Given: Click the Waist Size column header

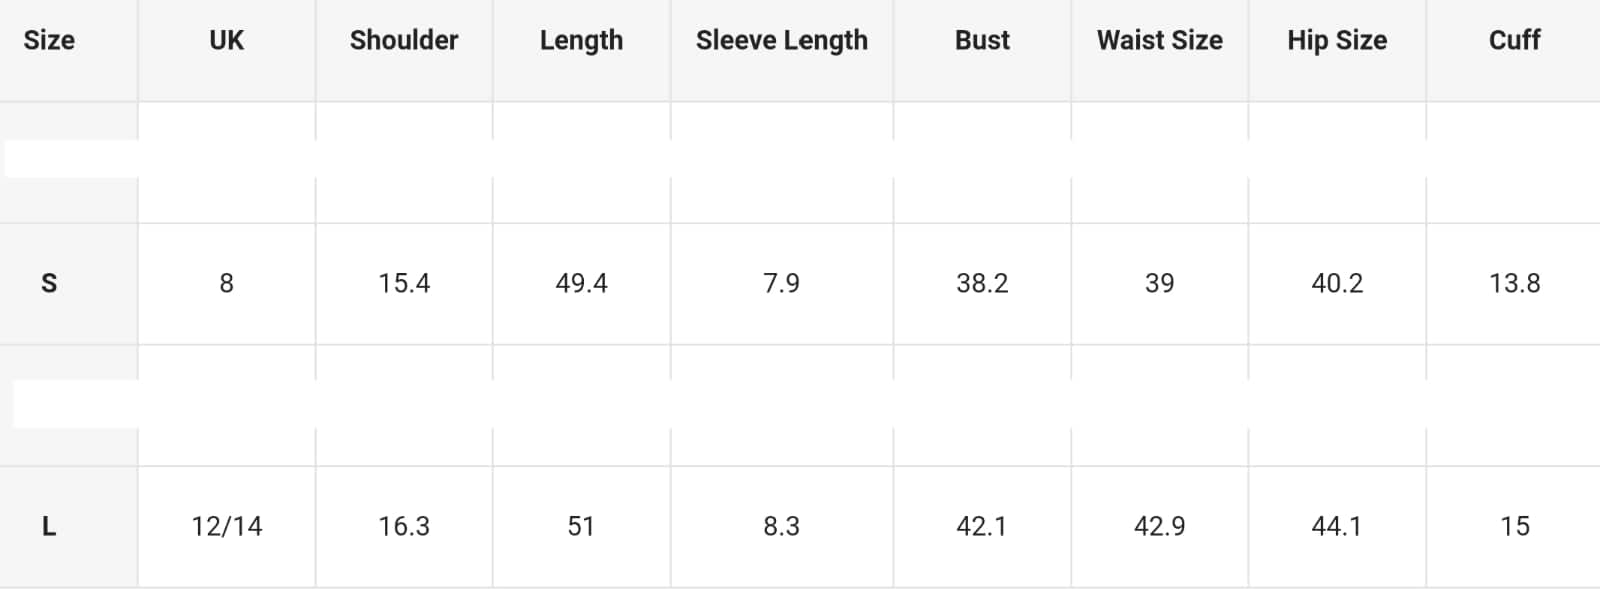Looking at the screenshot, I should click(x=1160, y=40).
